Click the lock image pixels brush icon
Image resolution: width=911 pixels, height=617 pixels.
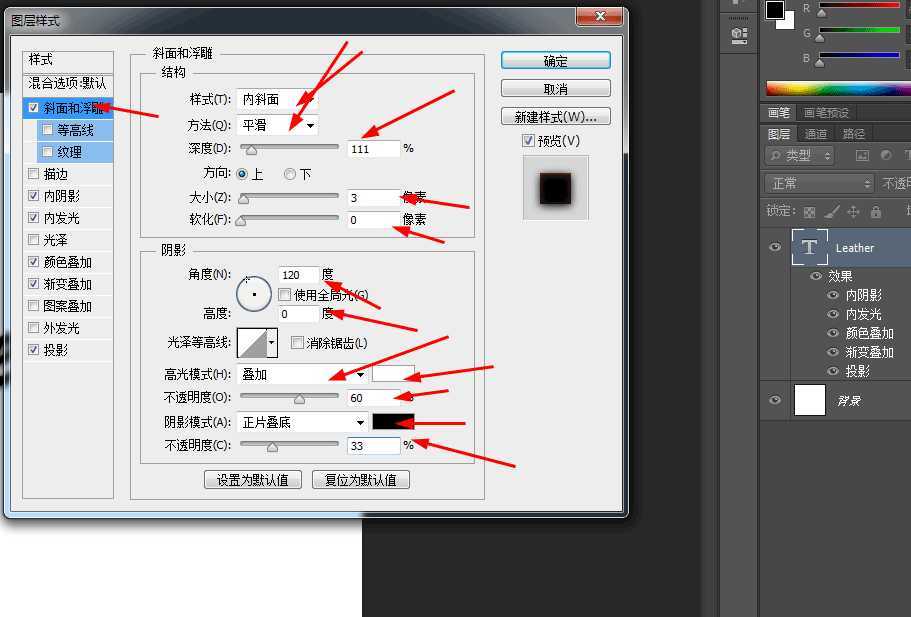tap(831, 211)
